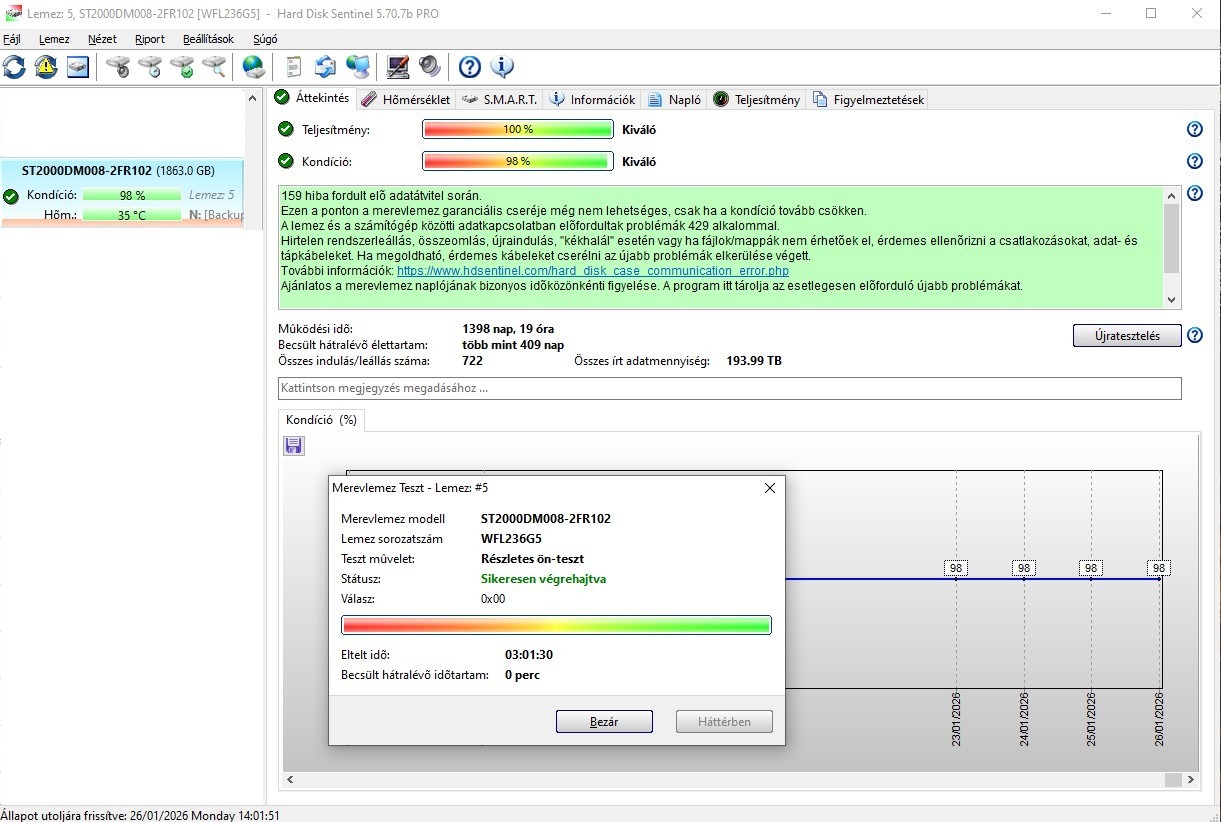Open the hdsentinel.com communication error link

[592, 271]
